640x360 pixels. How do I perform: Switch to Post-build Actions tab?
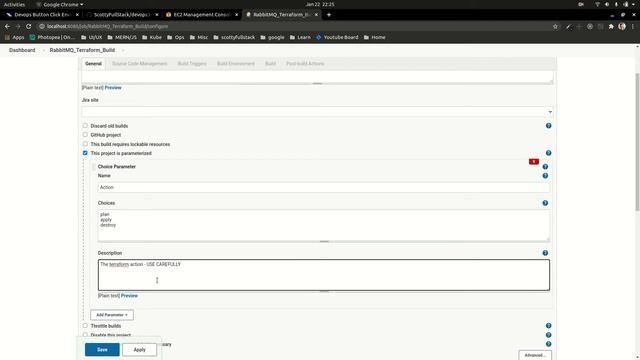[x=305, y=64]
